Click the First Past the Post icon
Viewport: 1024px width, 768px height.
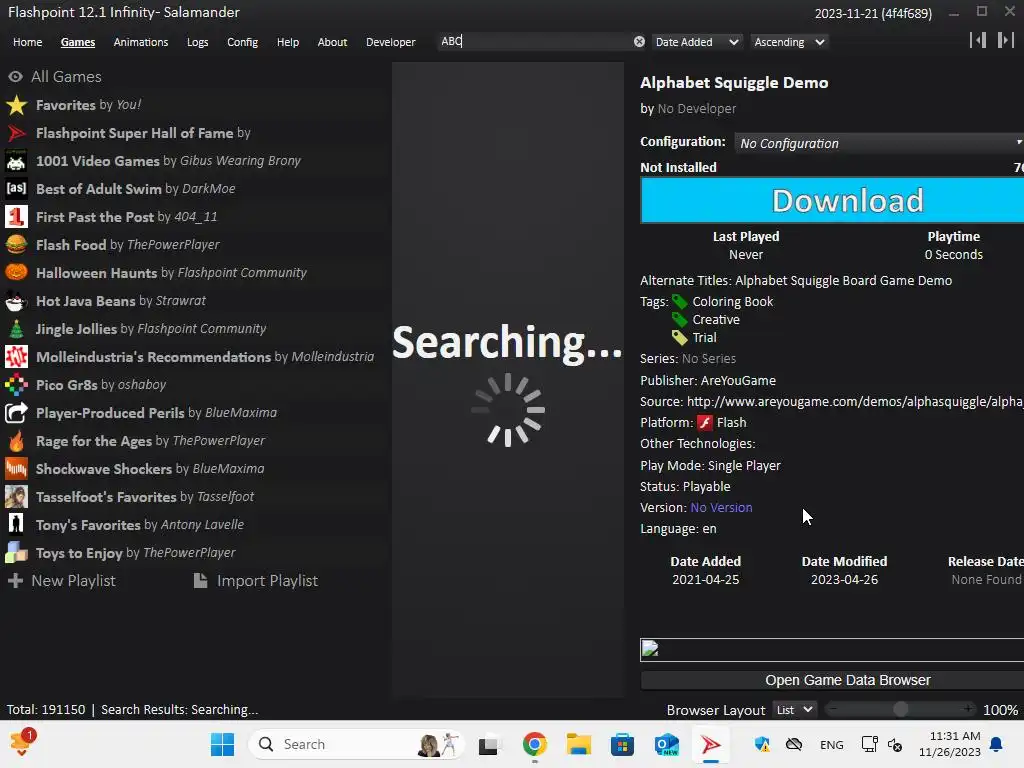16,217
